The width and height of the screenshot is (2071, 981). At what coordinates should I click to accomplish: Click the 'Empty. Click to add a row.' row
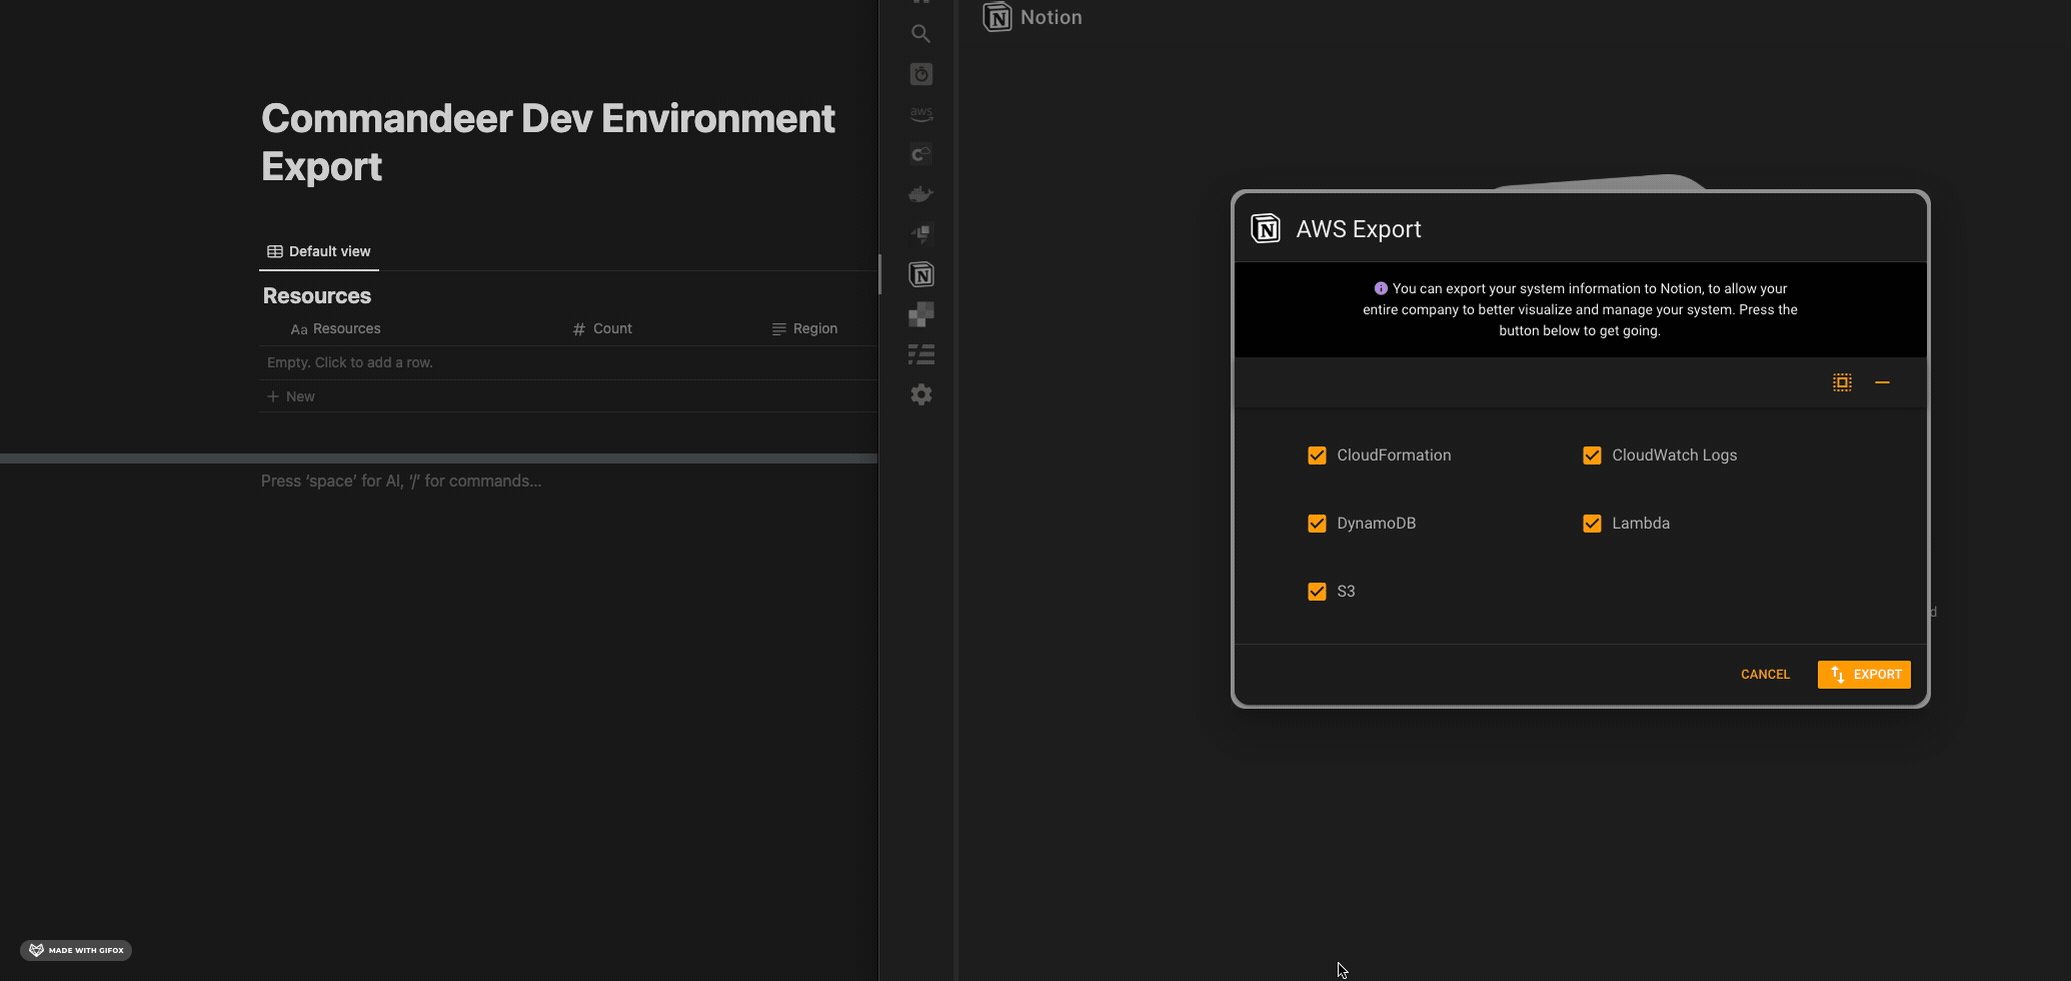[x=568, y=362]
